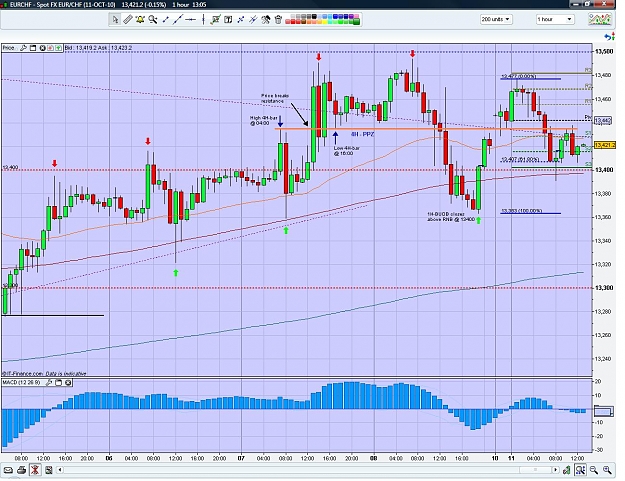
Task: Maximize the MACD panel window icon
Action: (x=59, y=383)
